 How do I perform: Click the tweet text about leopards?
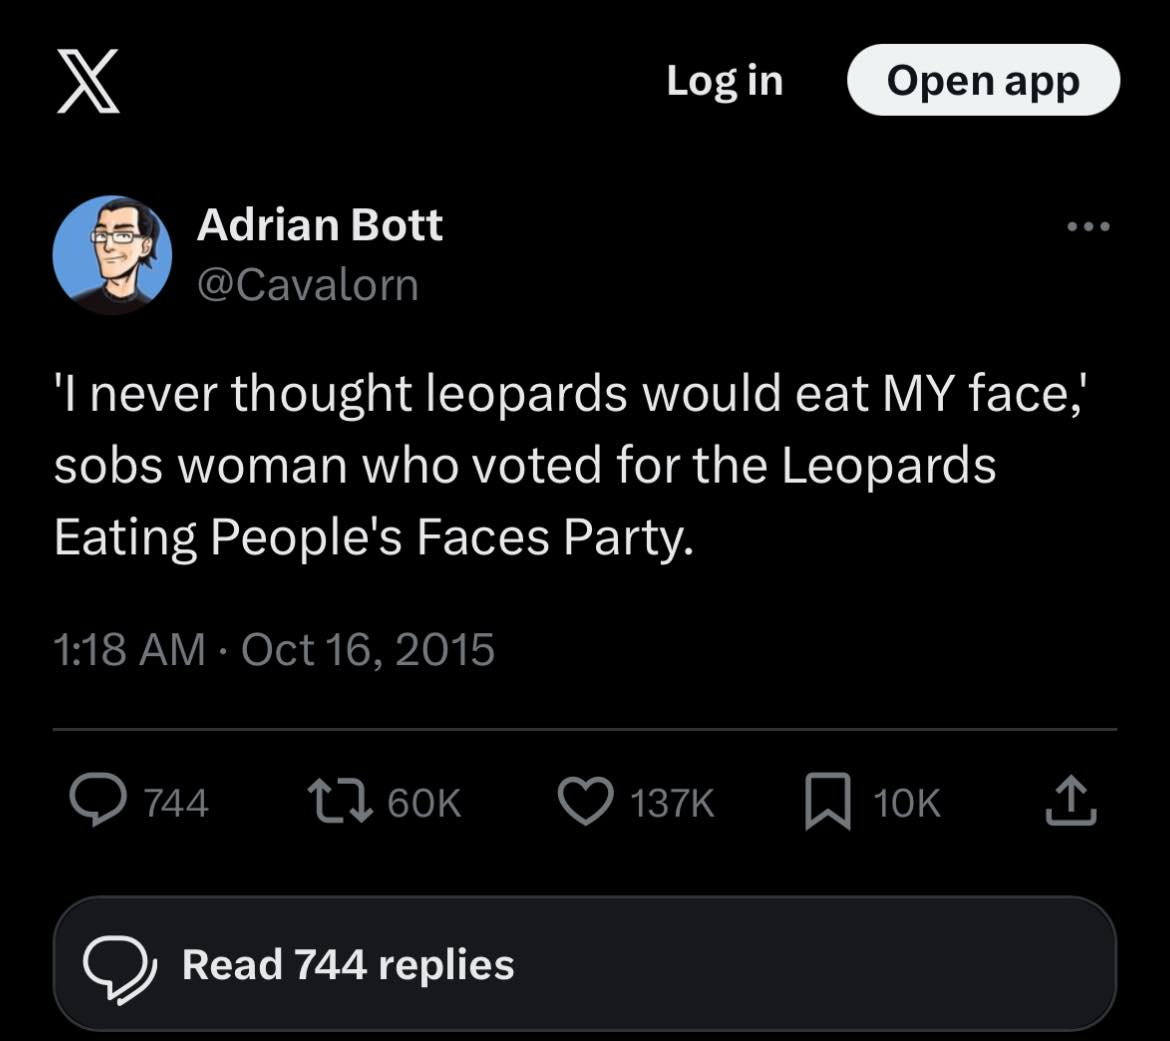click(x=570, y=465)
